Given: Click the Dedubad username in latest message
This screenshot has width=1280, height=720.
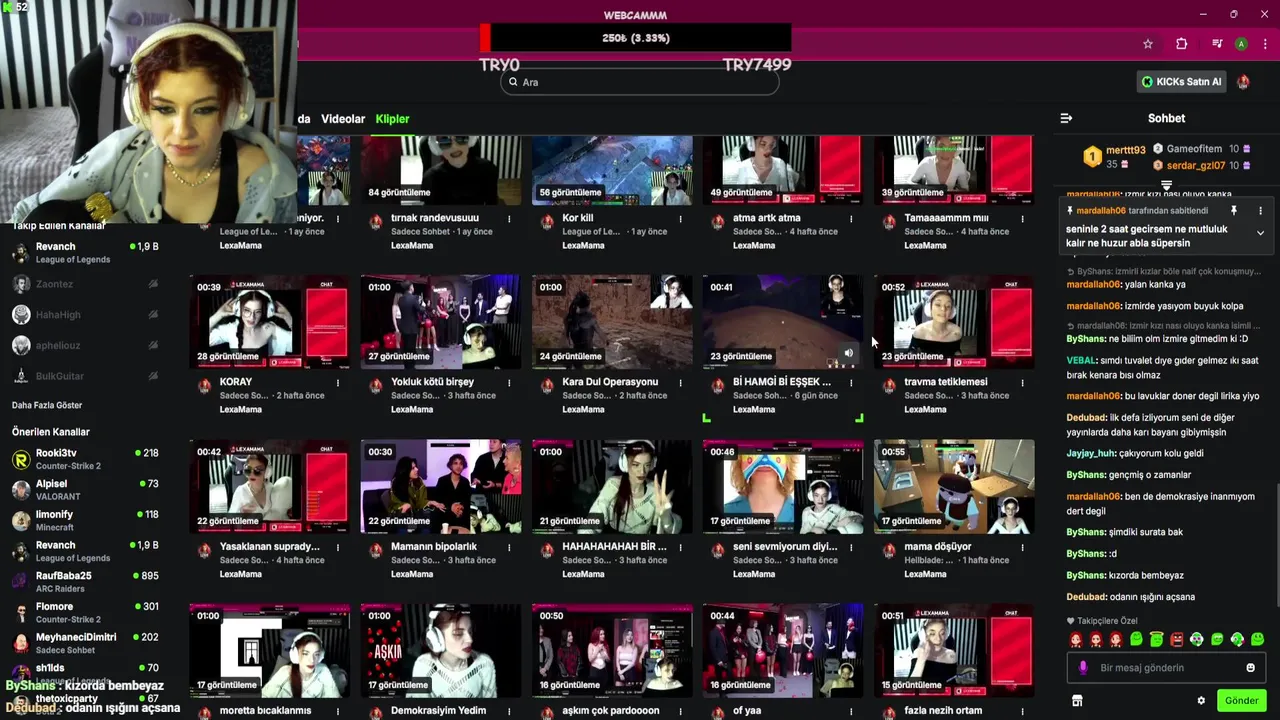Looking at the screenshot, I should pos(1086,597).
